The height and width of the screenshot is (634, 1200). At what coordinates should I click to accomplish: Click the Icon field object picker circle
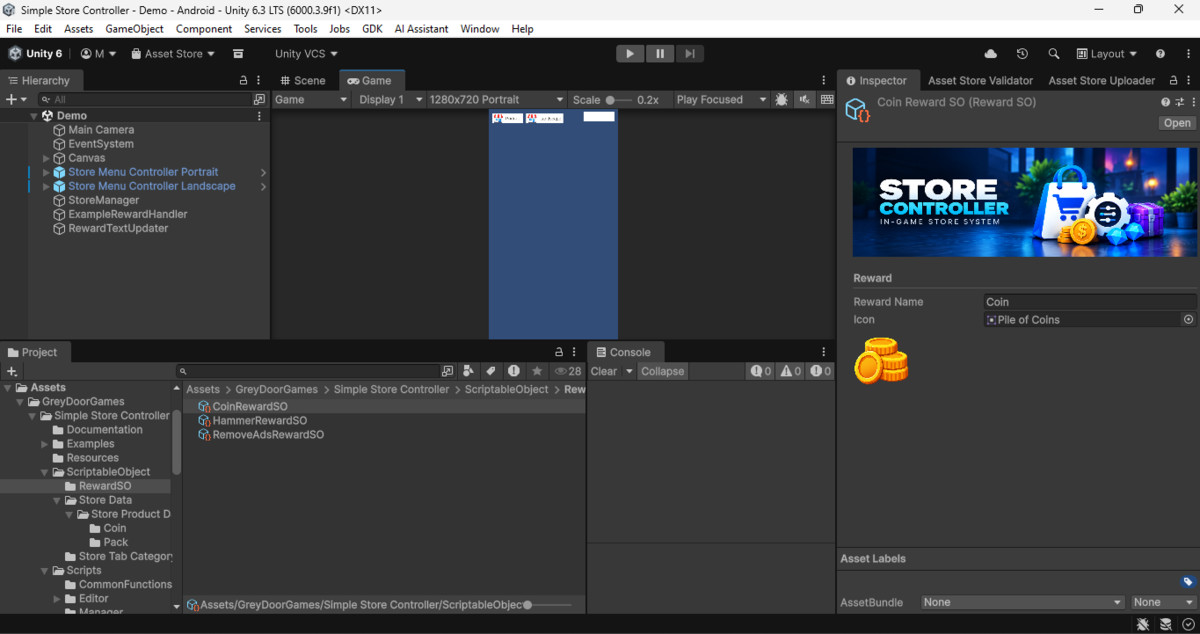coord(1188,320)
